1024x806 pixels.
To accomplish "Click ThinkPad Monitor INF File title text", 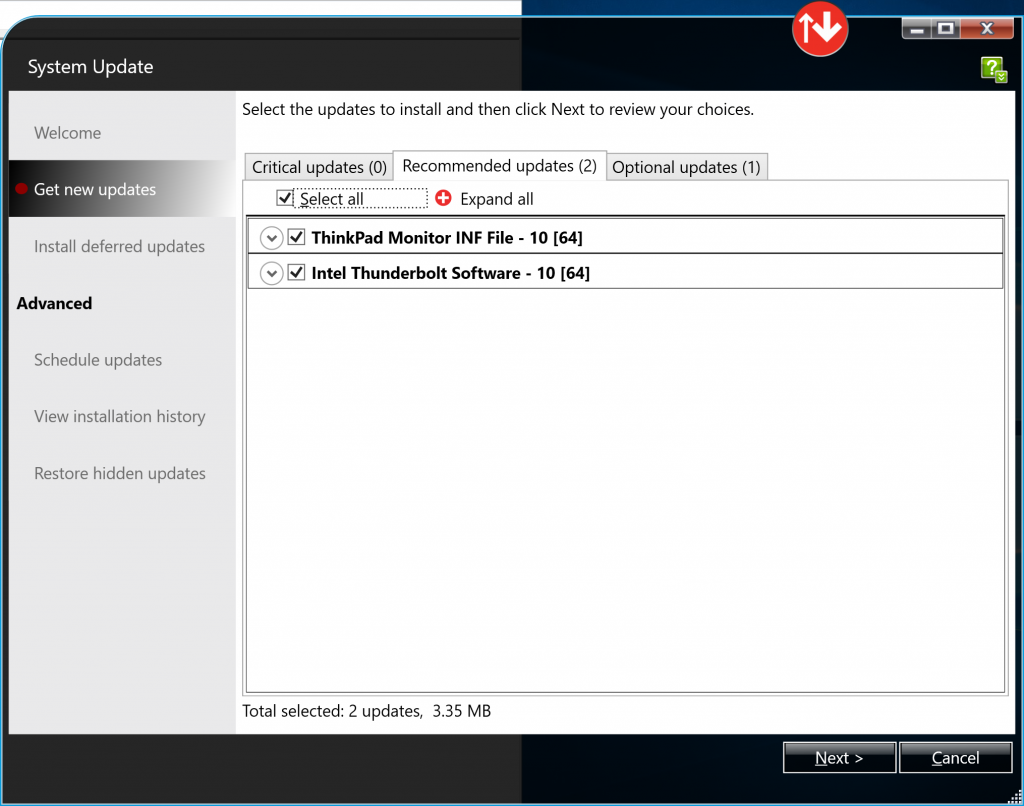I will click(x=447, y=238).
